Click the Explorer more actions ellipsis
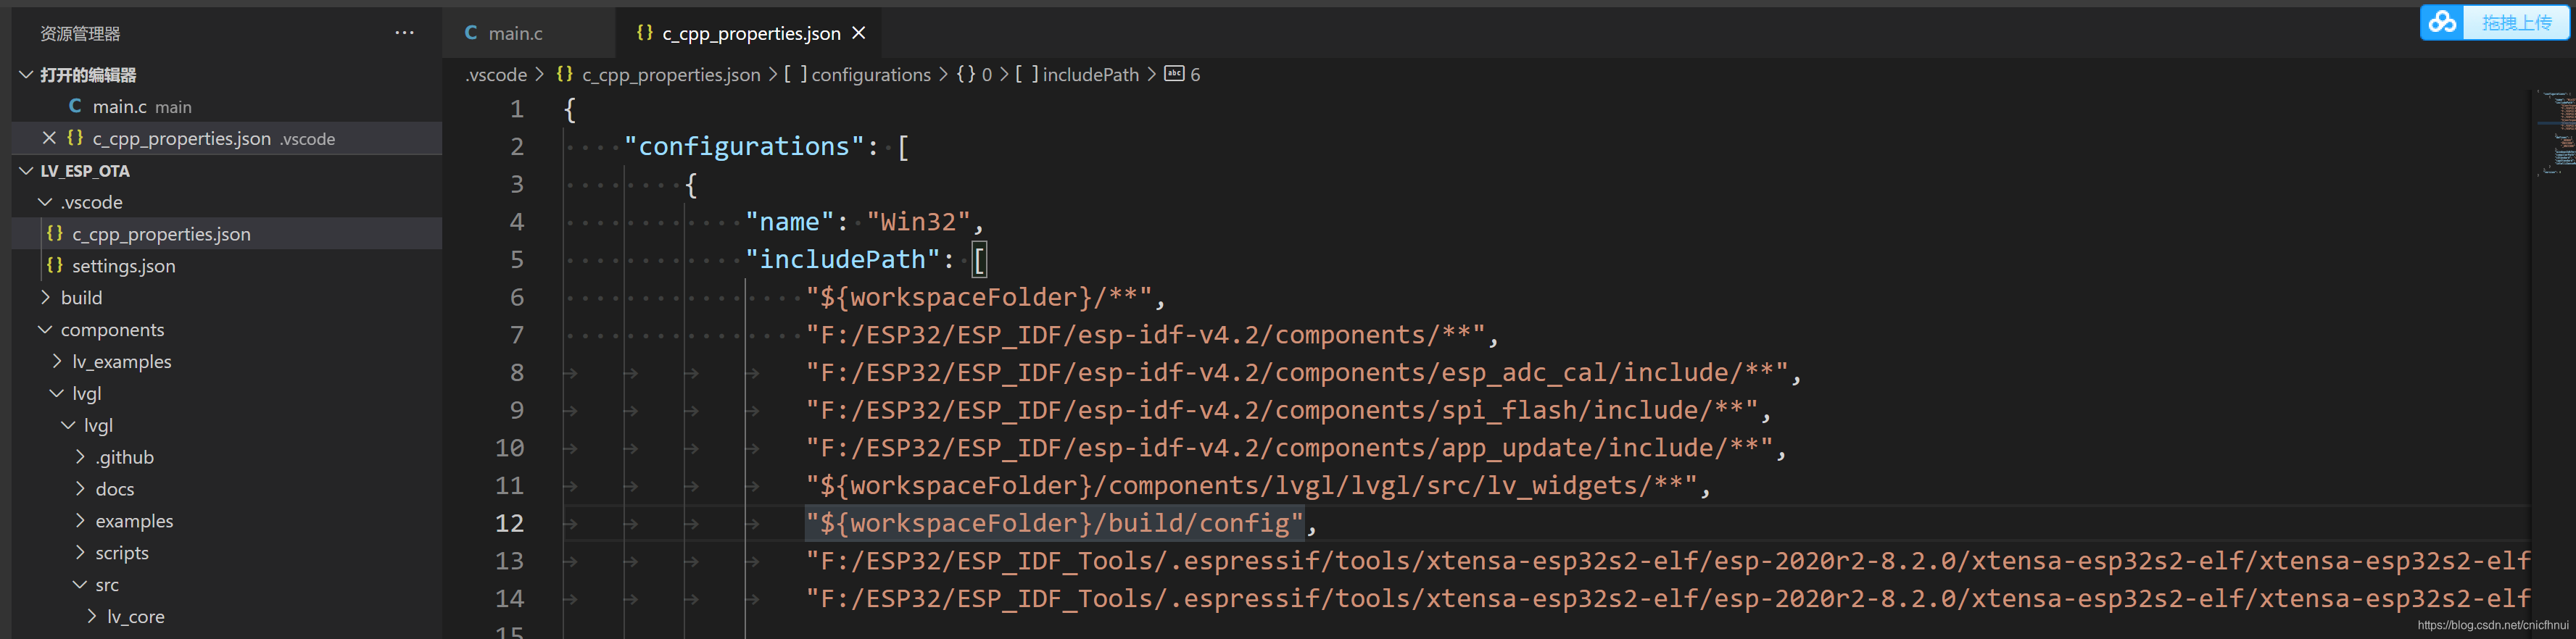The width and height of the screenshot is (2576, 639). coord(404,32)
